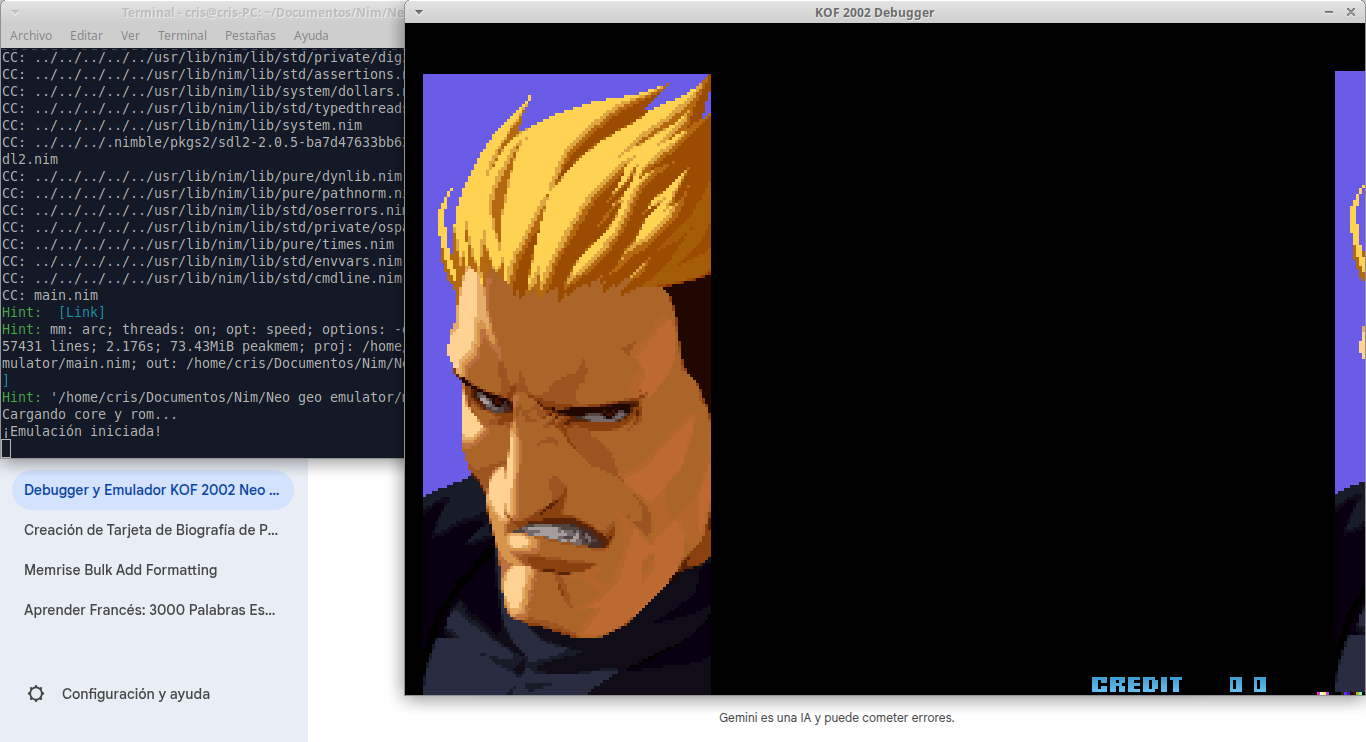This screenshot has width=1366, height=742.
Task: Click '¡Emulación iniciada!' terminal line
Action: pyautogui.click(x=82, y=431)
